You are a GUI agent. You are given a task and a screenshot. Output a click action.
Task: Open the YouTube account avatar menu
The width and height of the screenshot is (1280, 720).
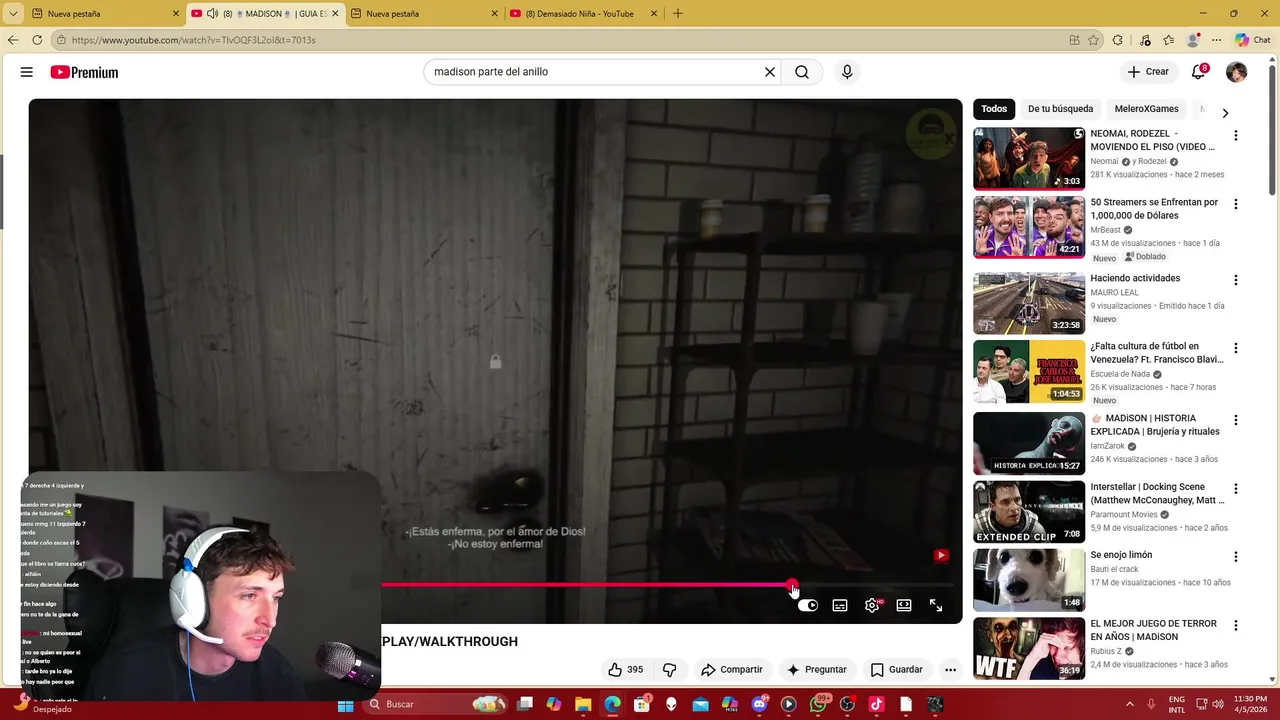tap(1236, 72)
